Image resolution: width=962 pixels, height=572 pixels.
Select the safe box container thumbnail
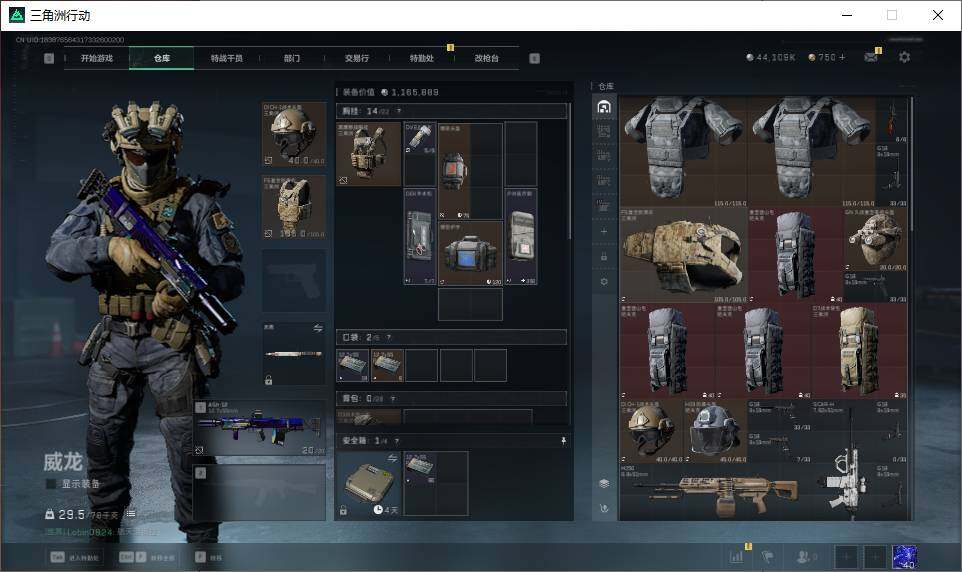point(368,484)
